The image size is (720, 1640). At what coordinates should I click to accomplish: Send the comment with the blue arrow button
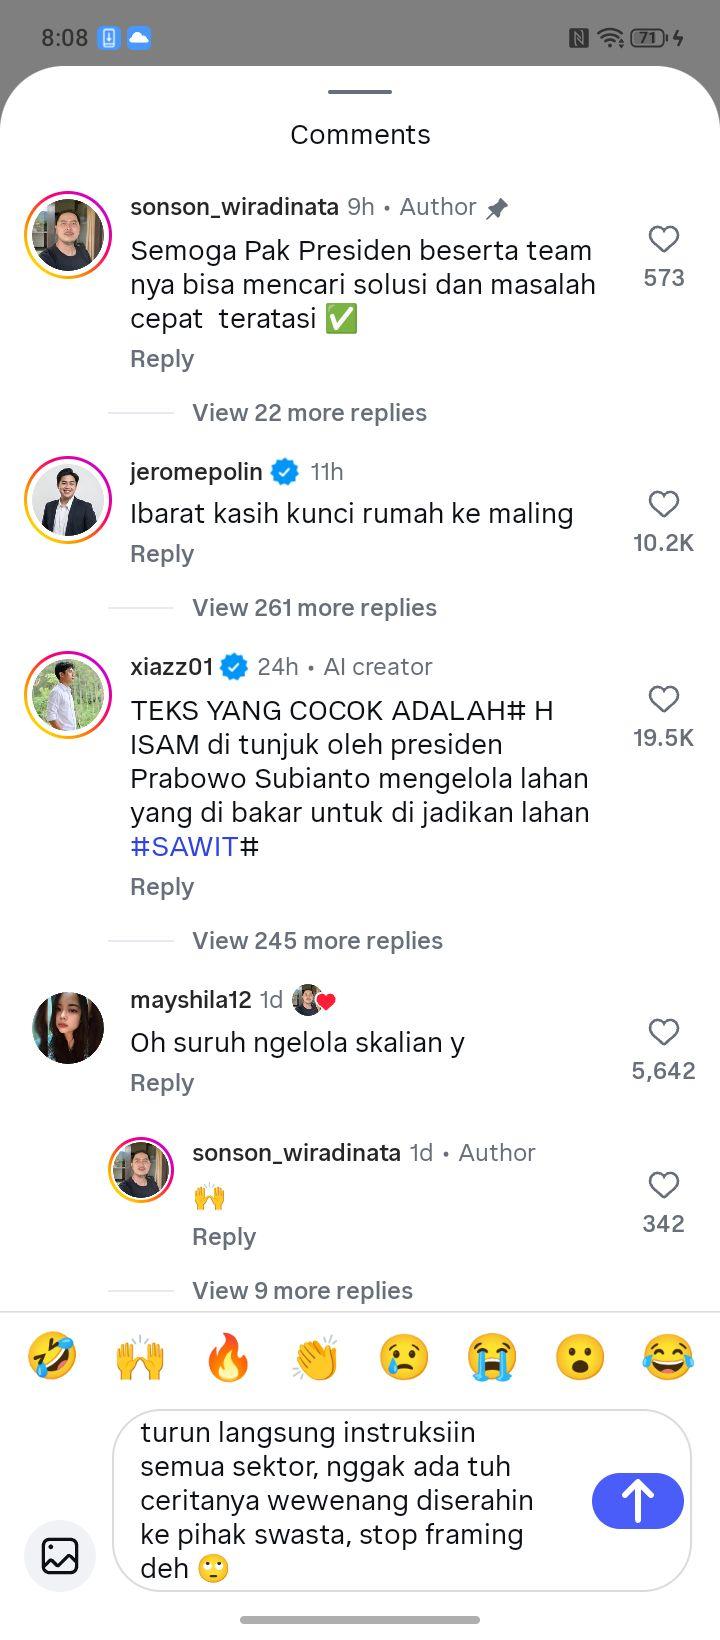pos(638,1500)
